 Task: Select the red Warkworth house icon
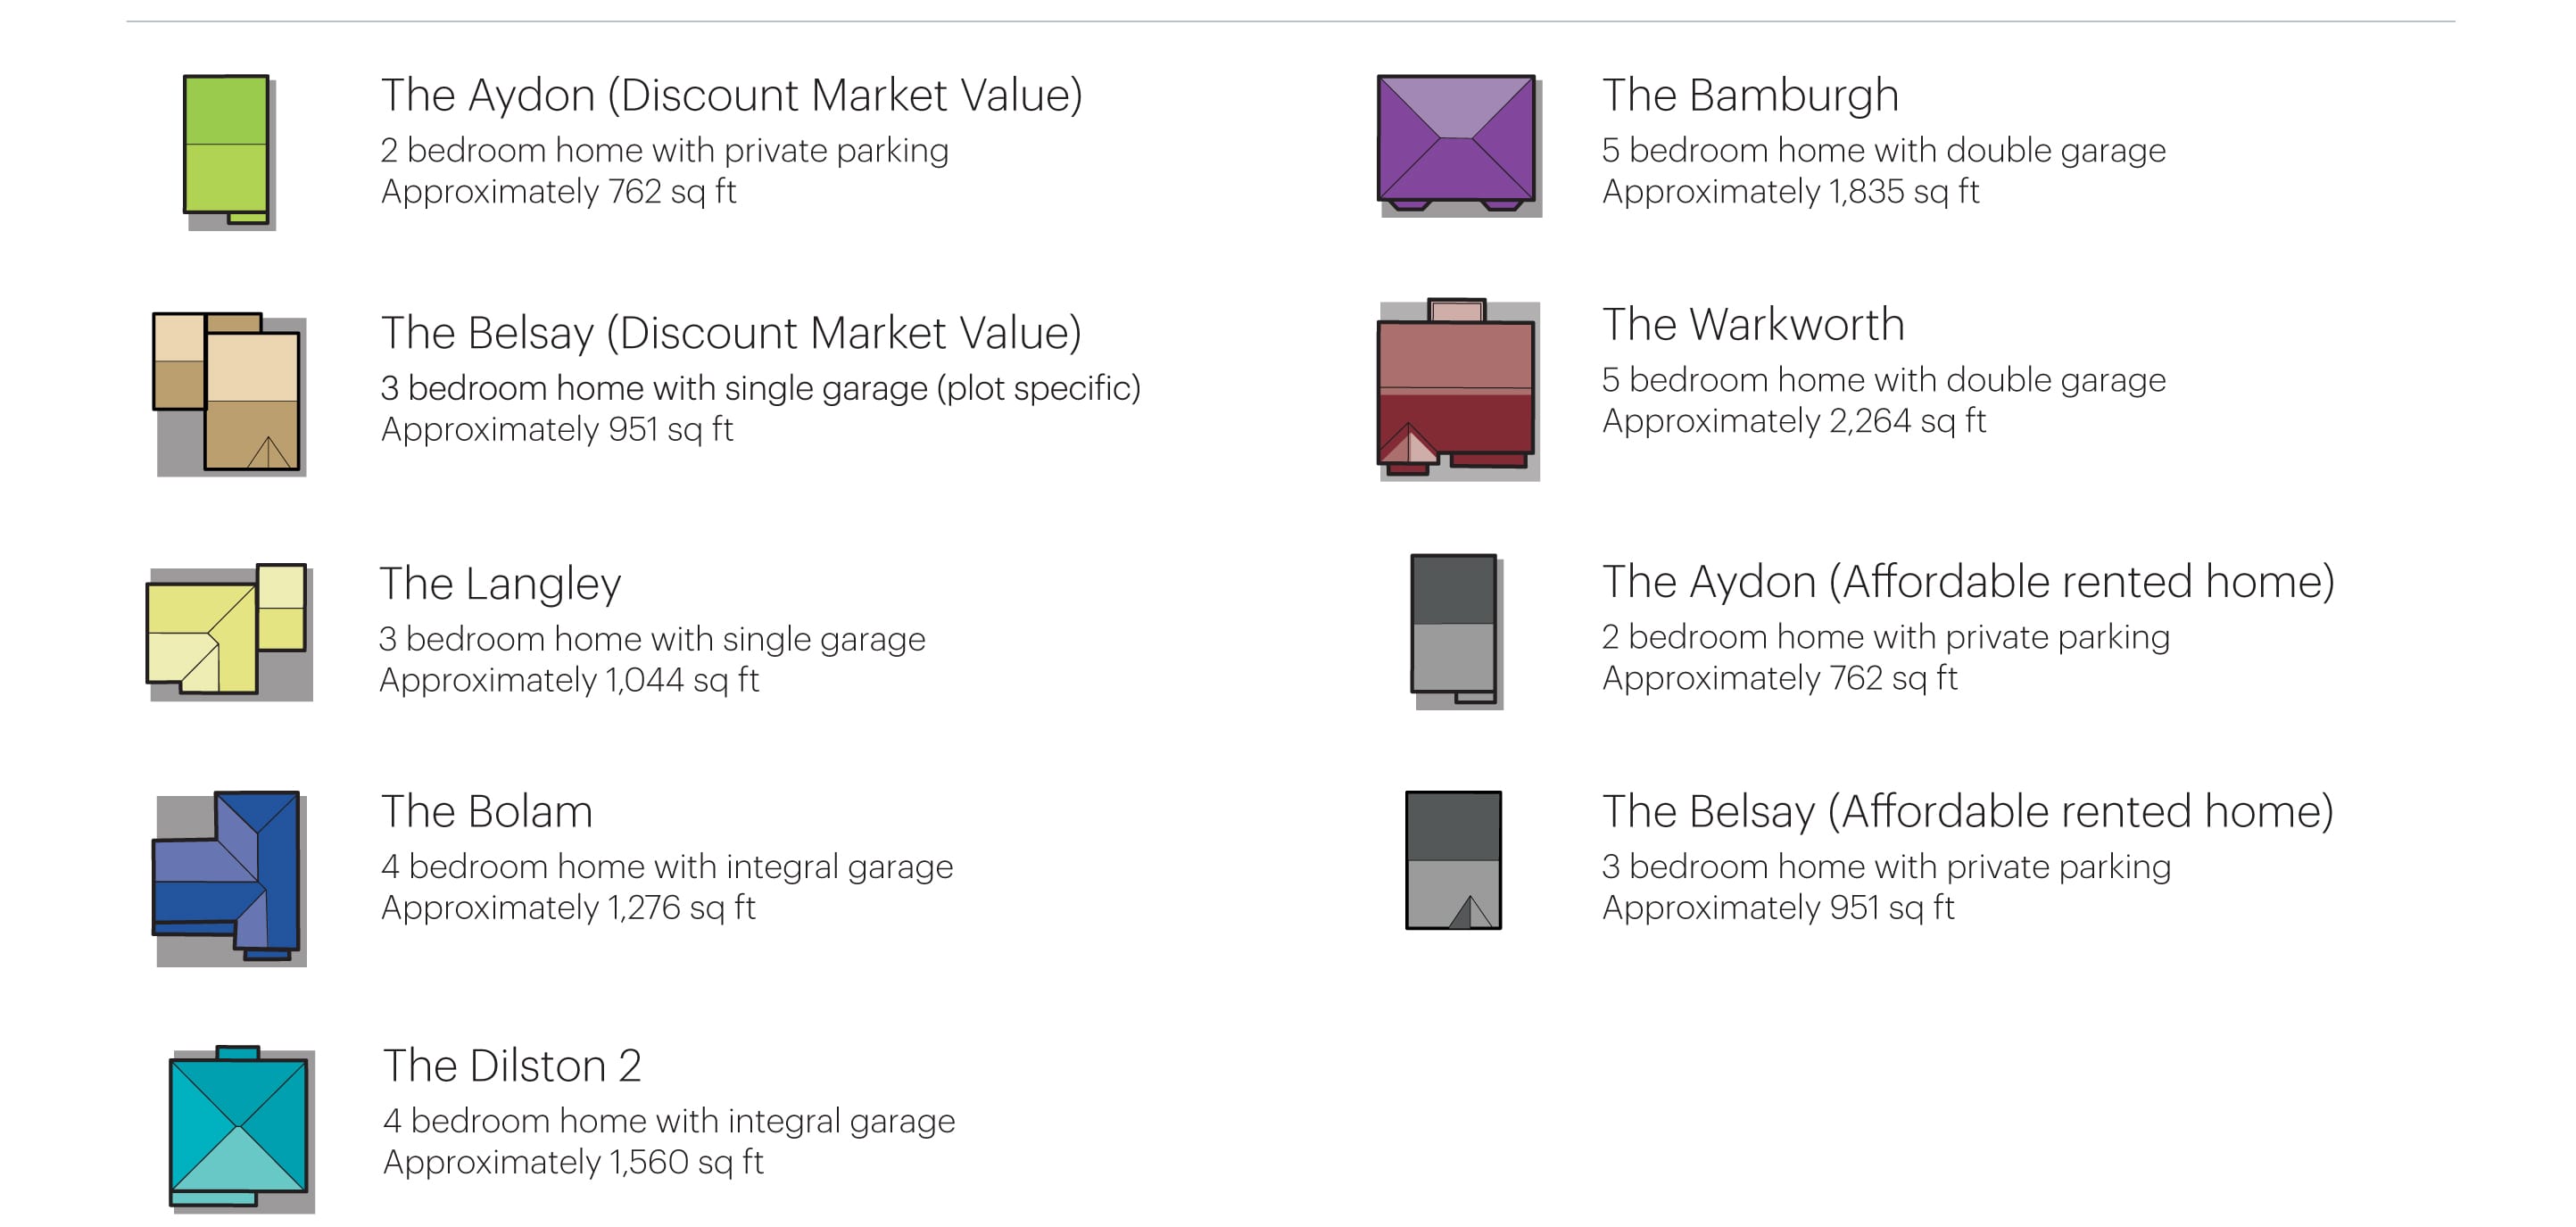tap(1456, 388)
